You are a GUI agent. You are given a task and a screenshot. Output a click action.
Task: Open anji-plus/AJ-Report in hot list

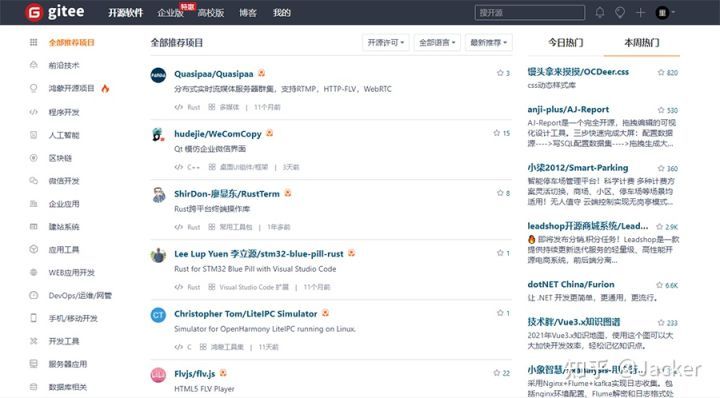(568, 109)
